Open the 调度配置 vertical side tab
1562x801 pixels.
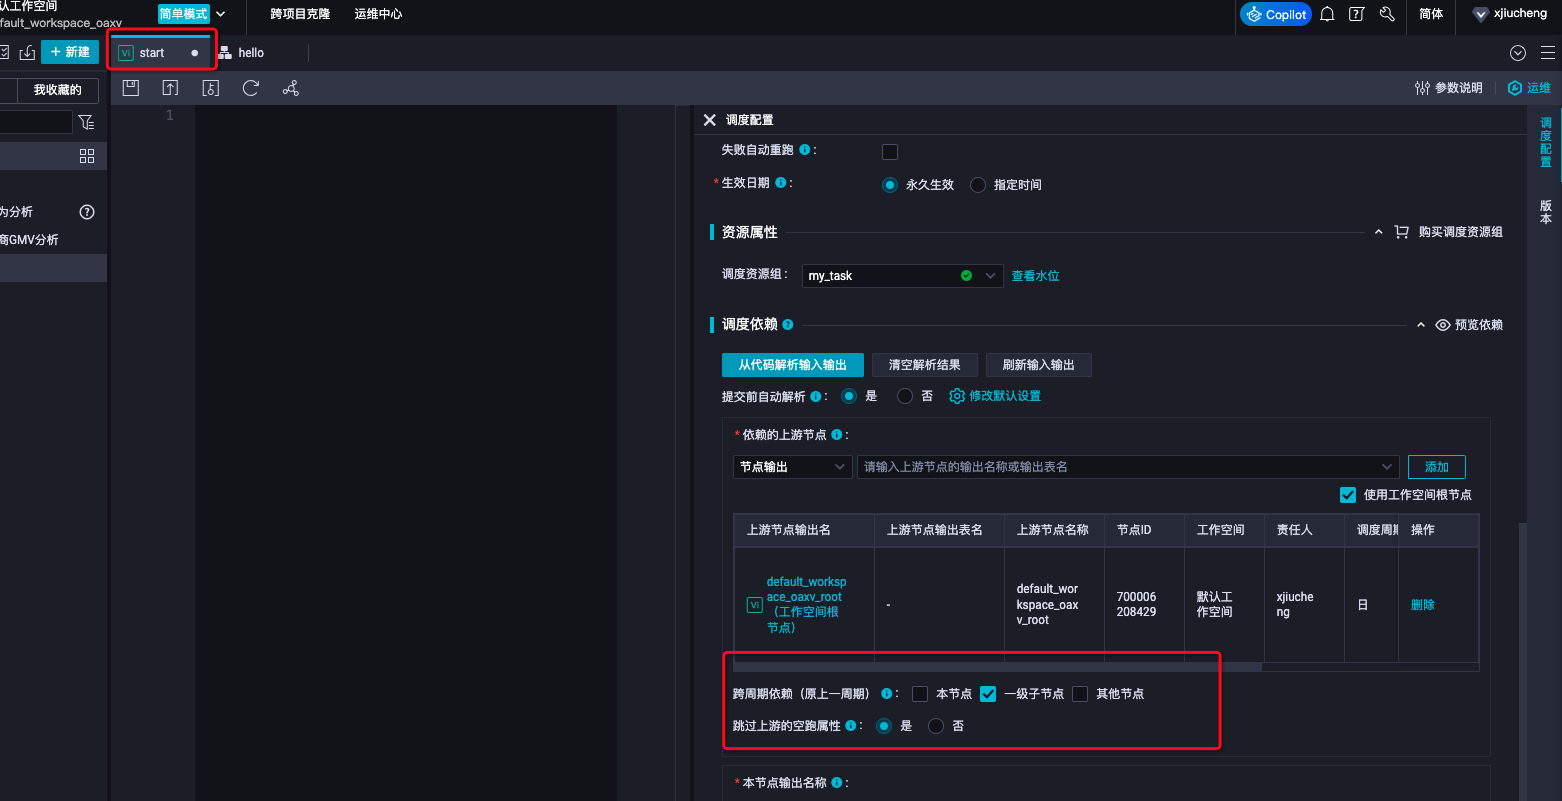1546,143
